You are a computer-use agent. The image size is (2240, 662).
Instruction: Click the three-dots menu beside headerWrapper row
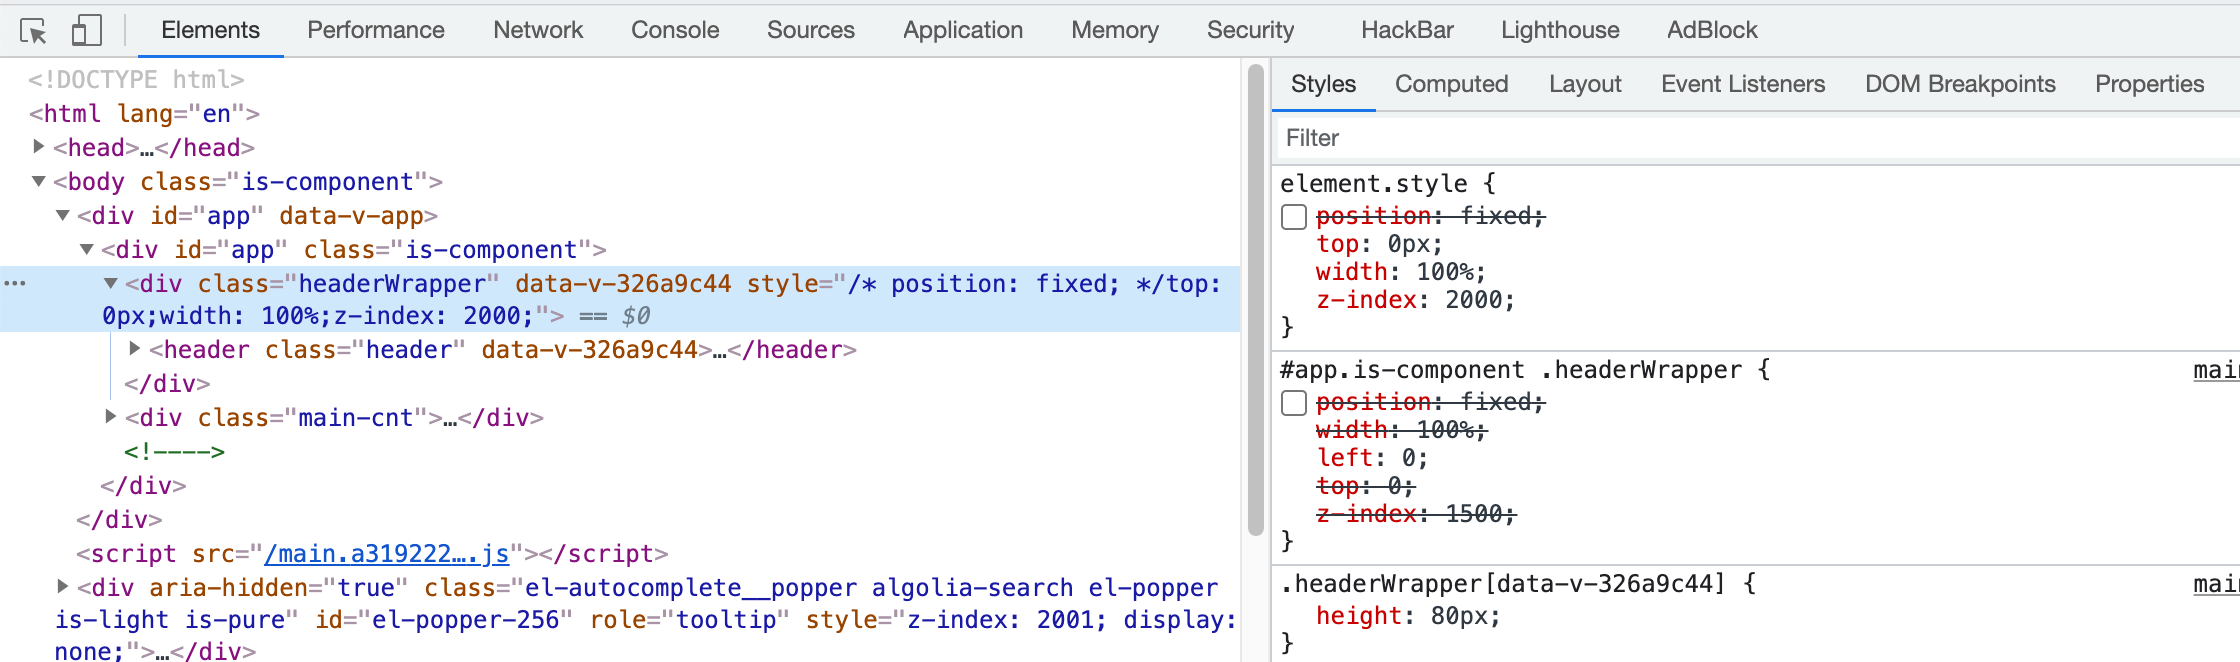(15, 284)
